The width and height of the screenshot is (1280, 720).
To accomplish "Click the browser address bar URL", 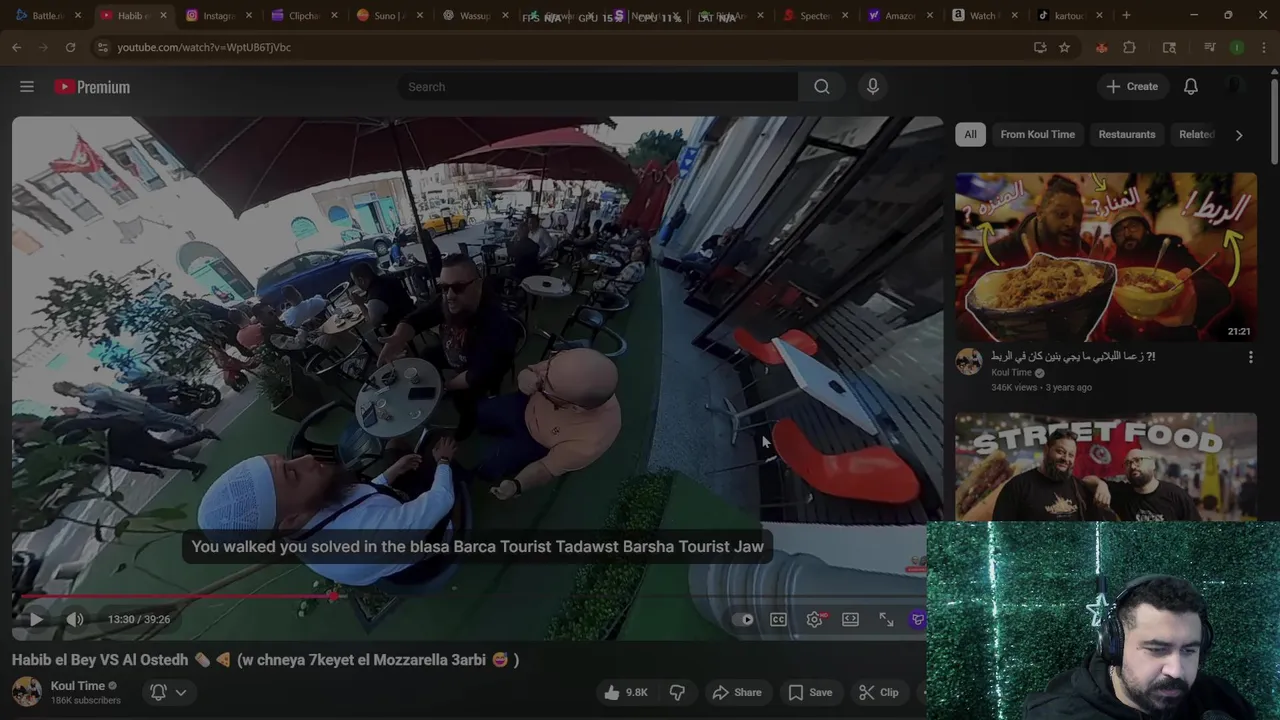I will click(x=204, y=47).
